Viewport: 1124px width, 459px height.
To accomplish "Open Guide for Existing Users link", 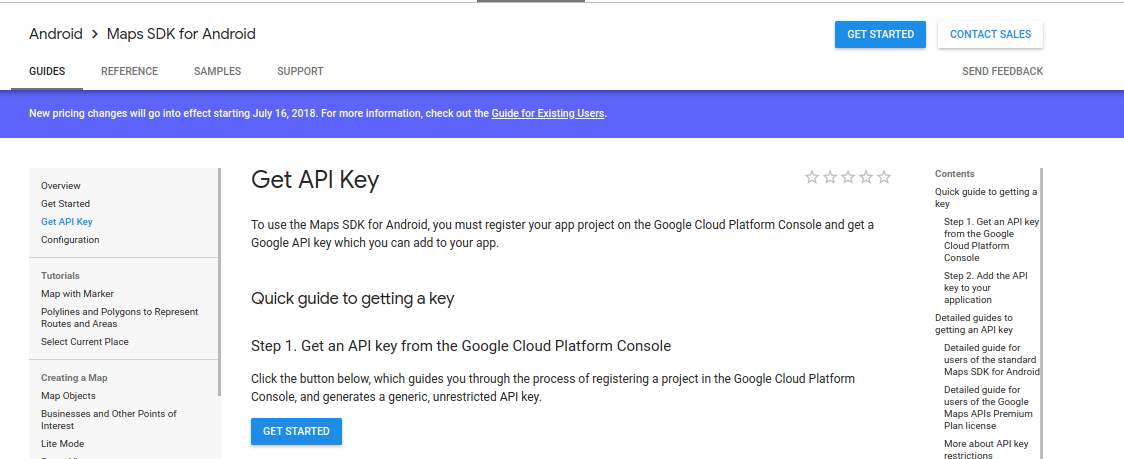I will click(547, 113).
